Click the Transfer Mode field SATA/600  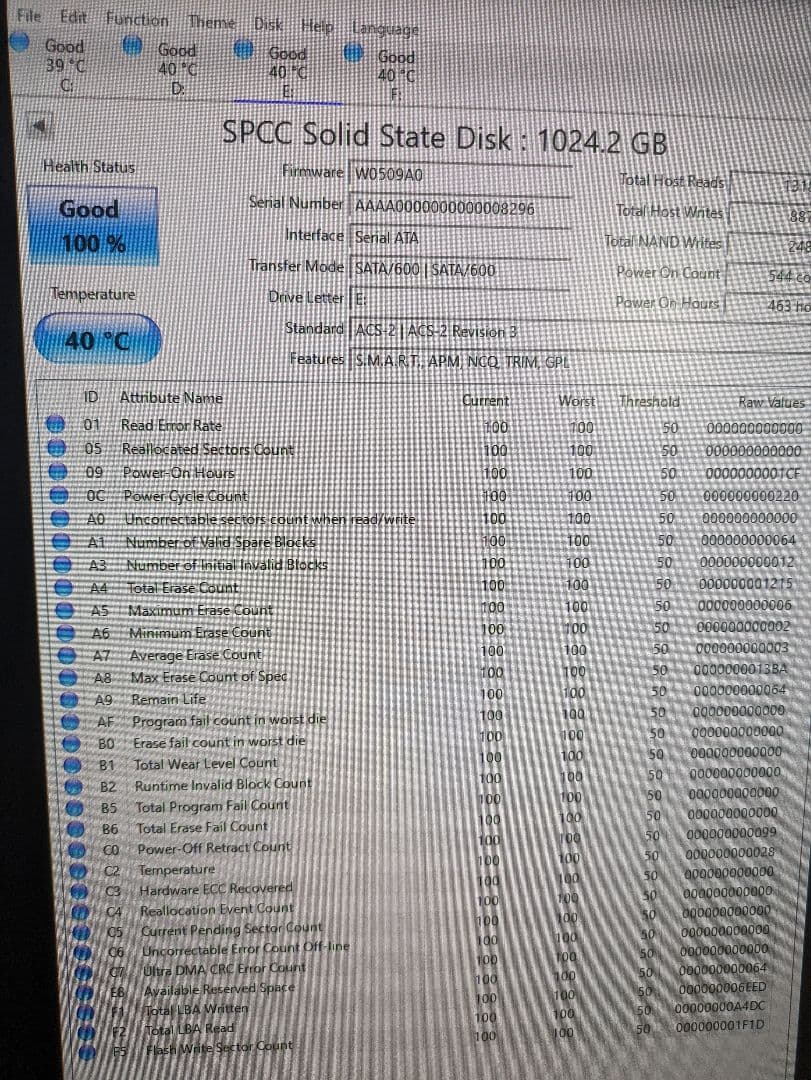[x=460, y=269]
